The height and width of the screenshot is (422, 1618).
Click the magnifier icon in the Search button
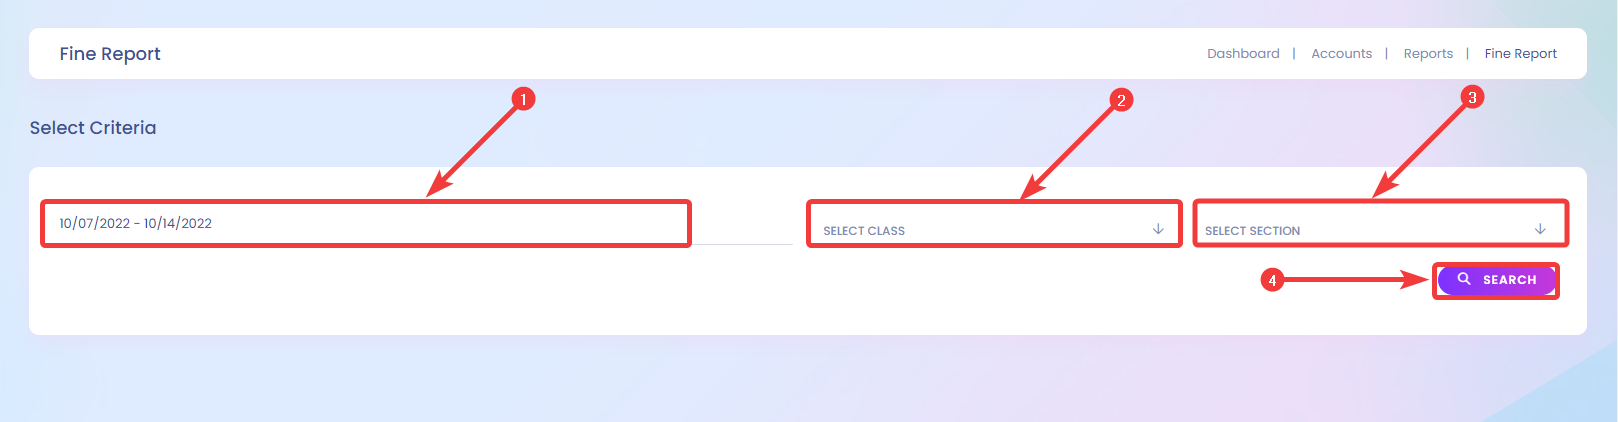click(x=1464, y=279)
